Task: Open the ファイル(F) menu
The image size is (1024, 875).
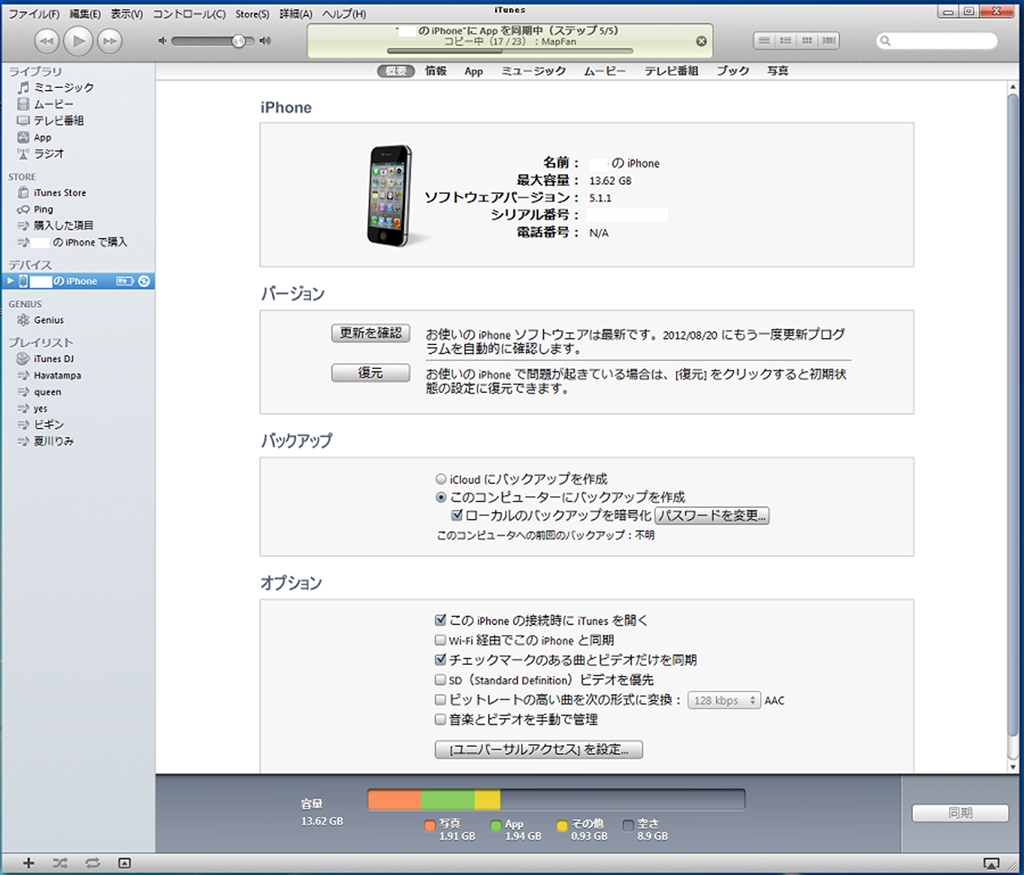Action: (x=33, y=14)
